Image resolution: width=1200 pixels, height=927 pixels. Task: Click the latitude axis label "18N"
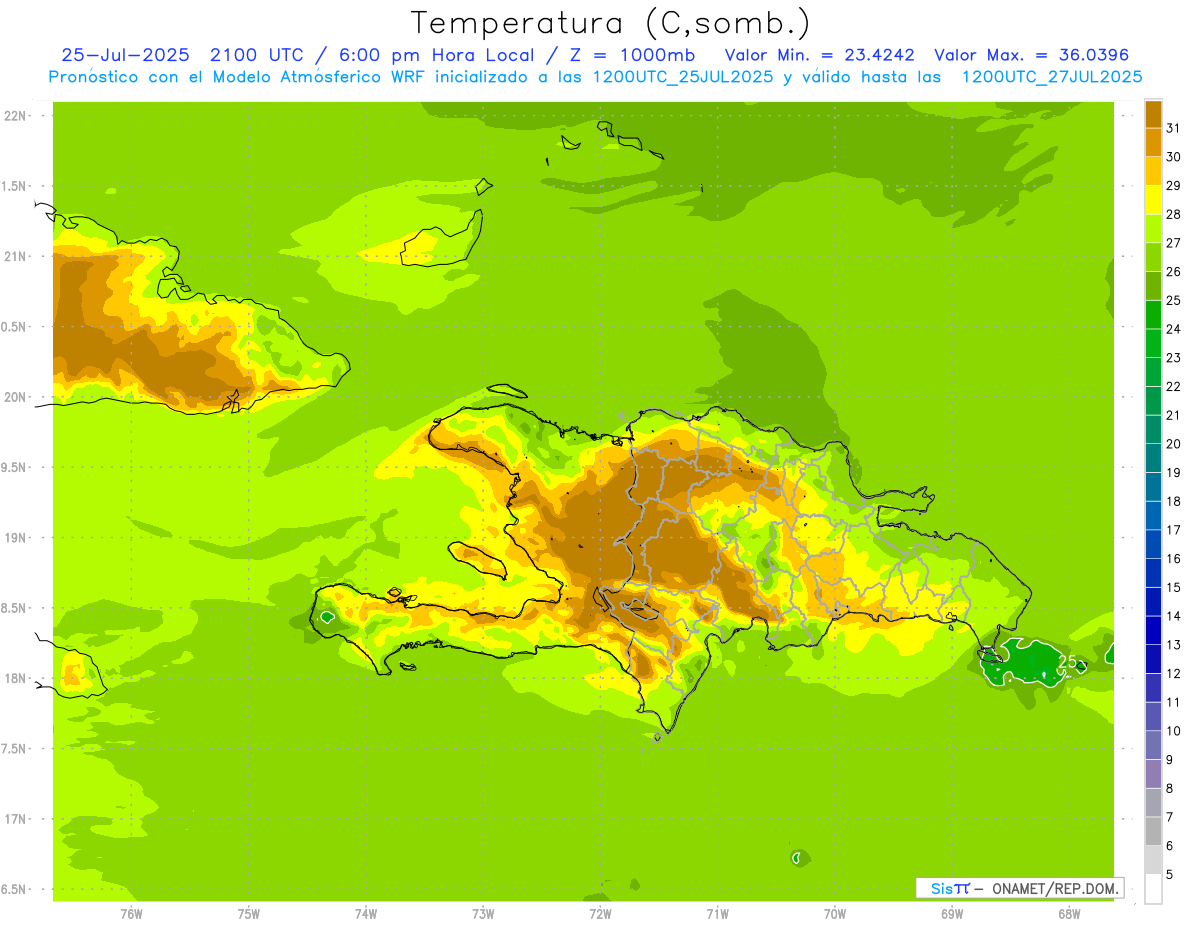pyautogui.click(x=16, y=678)
